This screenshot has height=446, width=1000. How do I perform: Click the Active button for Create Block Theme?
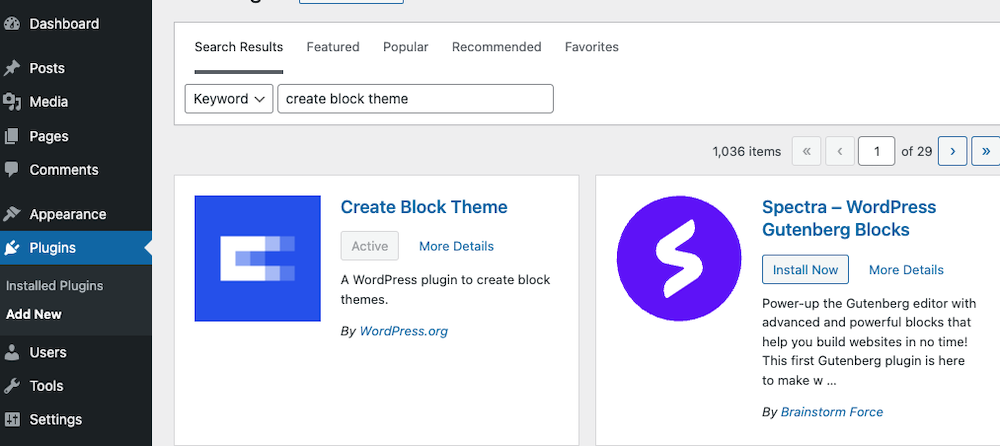[370, 246]
